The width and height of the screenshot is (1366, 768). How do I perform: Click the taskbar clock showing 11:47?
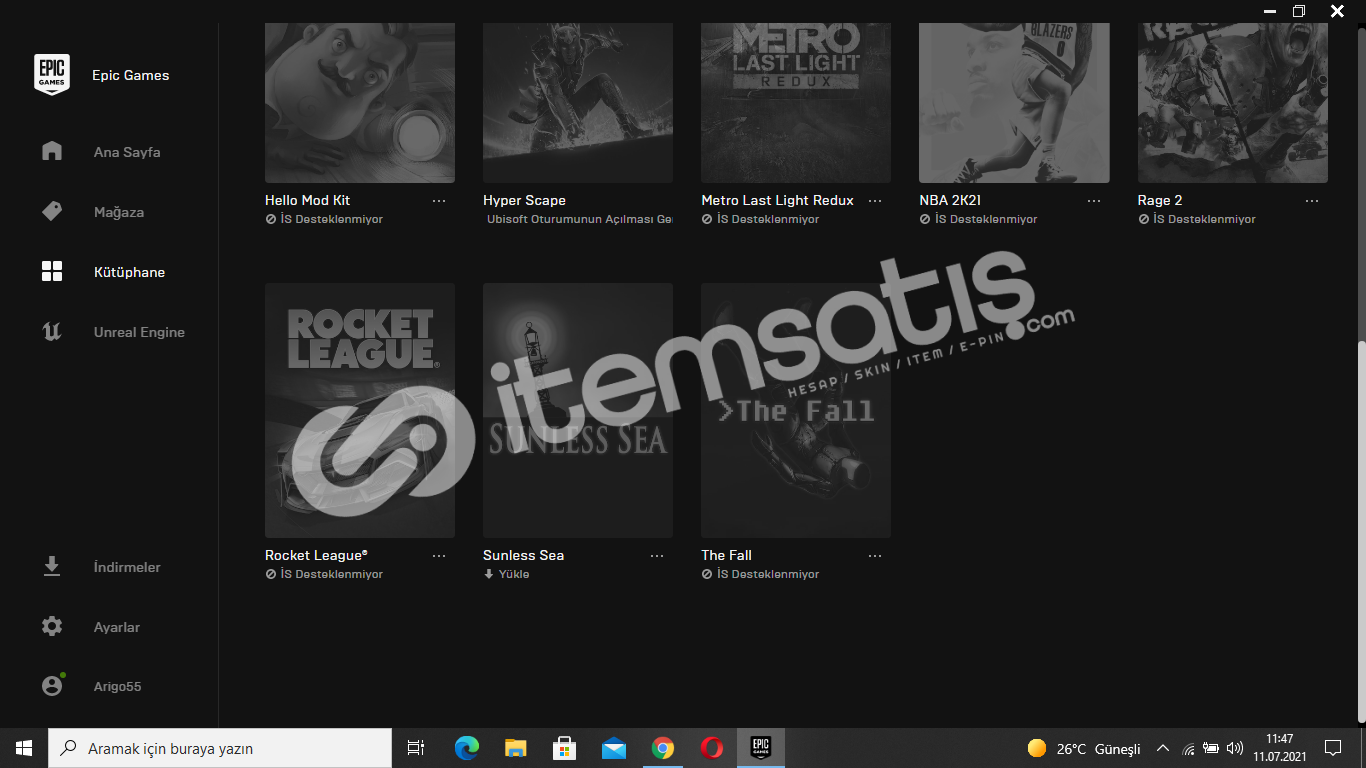pos(1280,748)
